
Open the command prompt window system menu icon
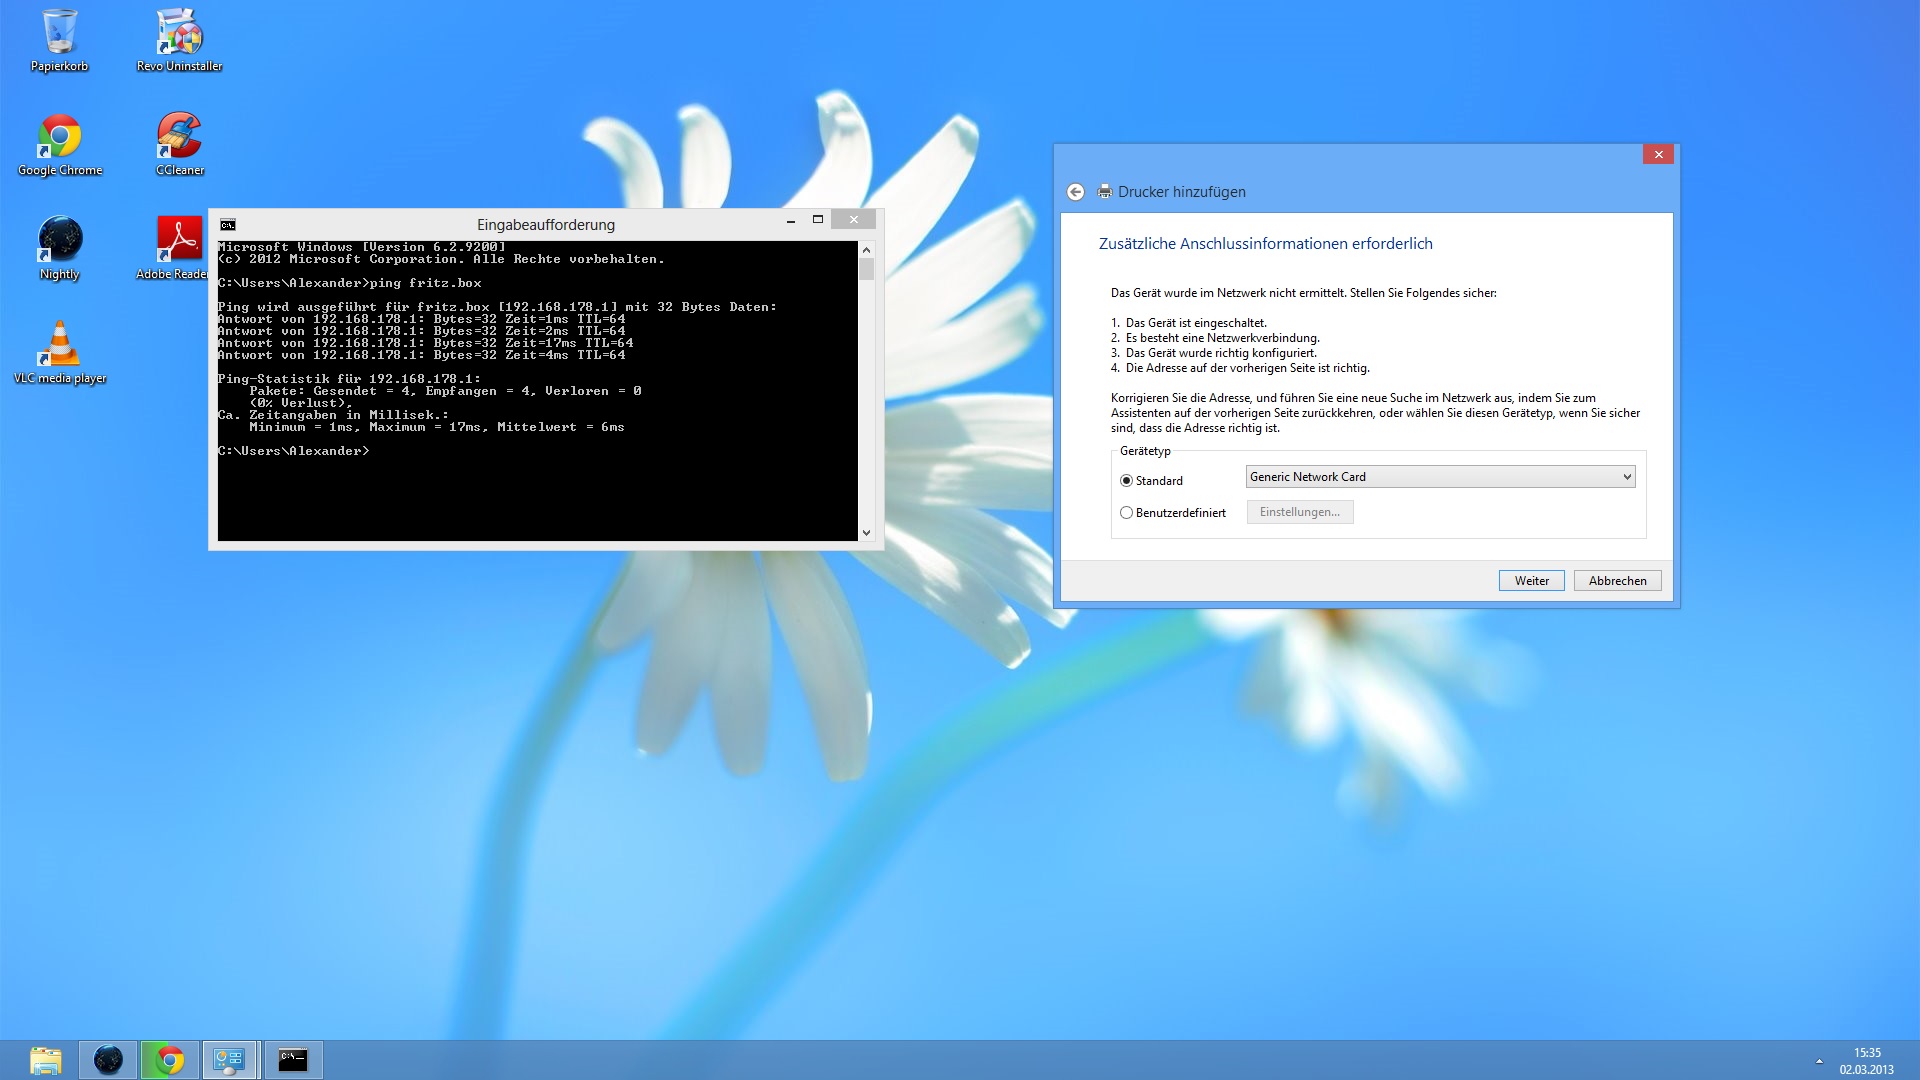coord(228,224)
